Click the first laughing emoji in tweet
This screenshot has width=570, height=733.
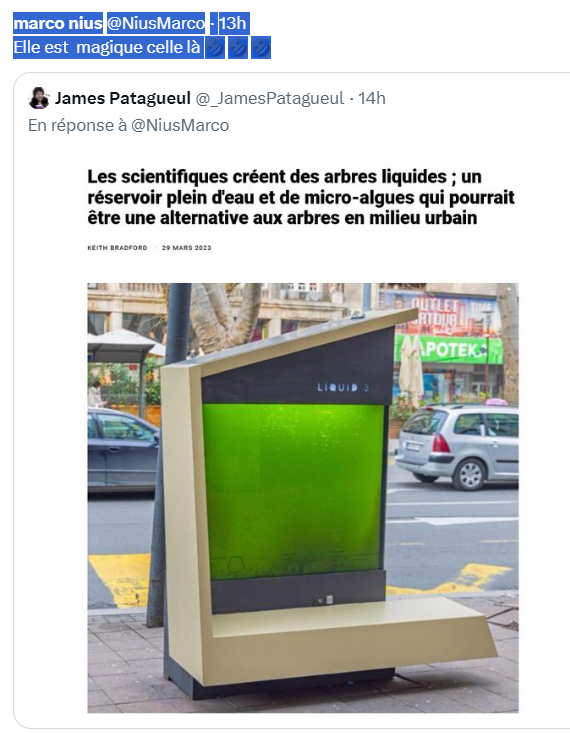click(215, 48)
